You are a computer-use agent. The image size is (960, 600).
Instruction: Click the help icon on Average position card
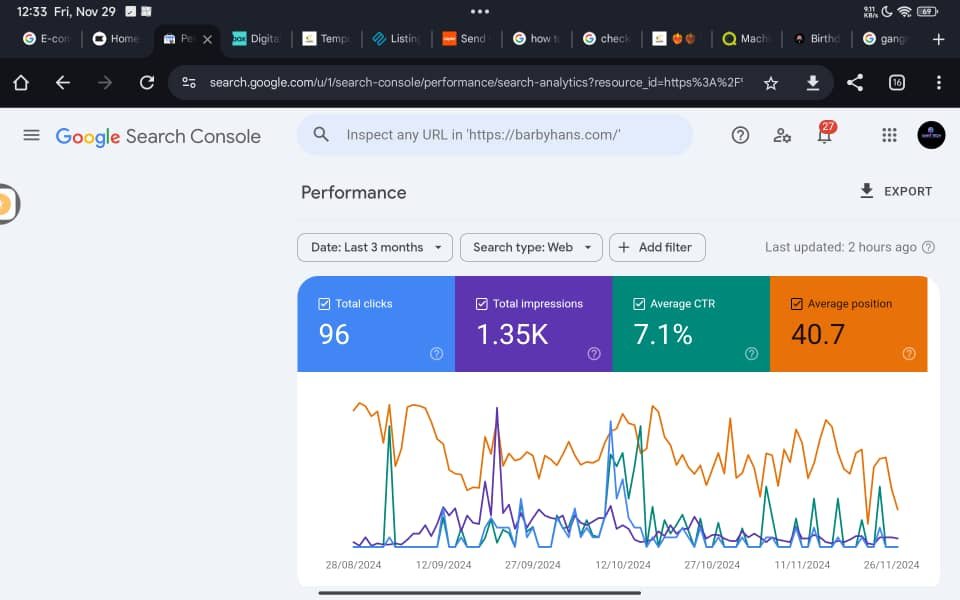(909, 353)
